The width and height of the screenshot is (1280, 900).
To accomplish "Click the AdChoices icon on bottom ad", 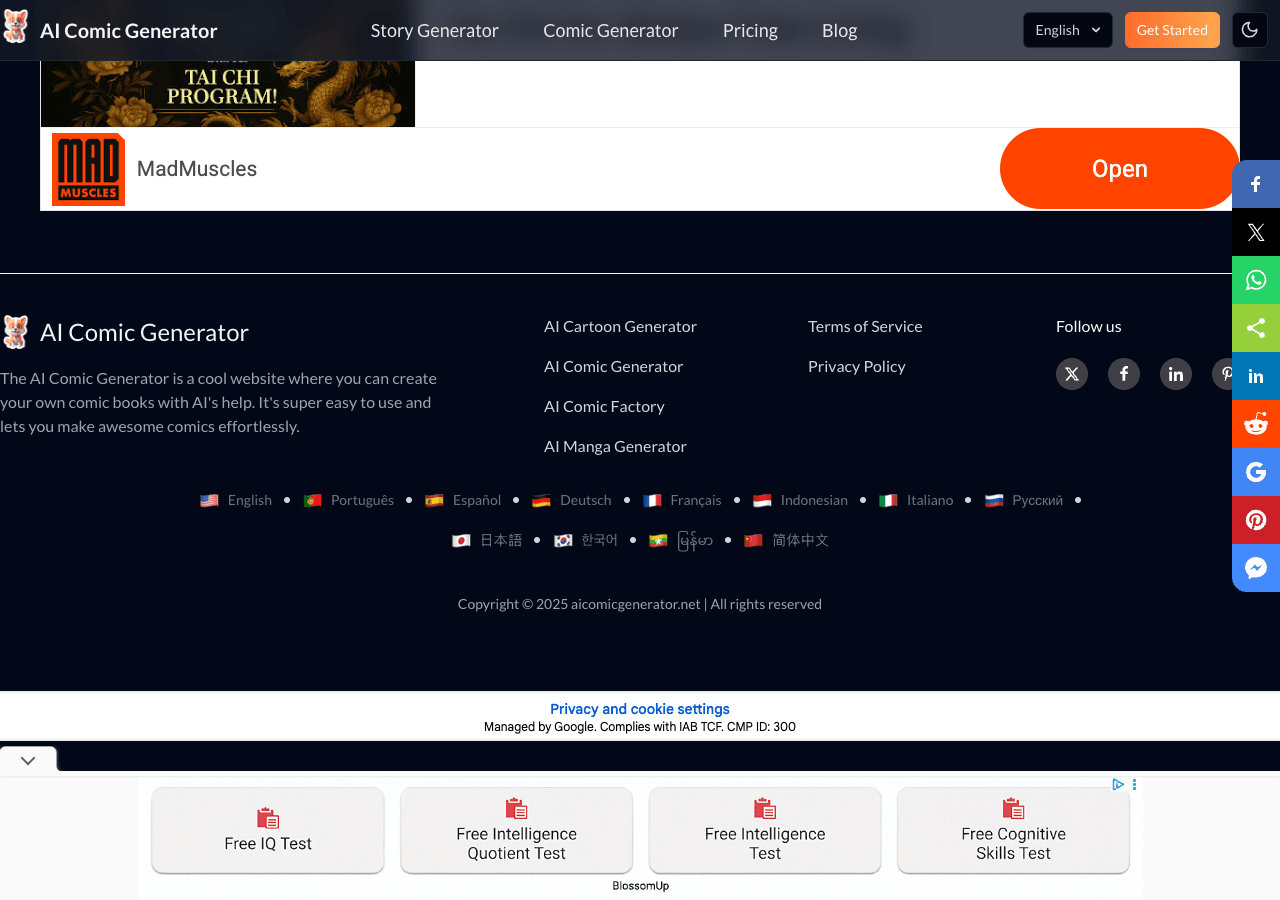I will click(x=1119, y=785).
